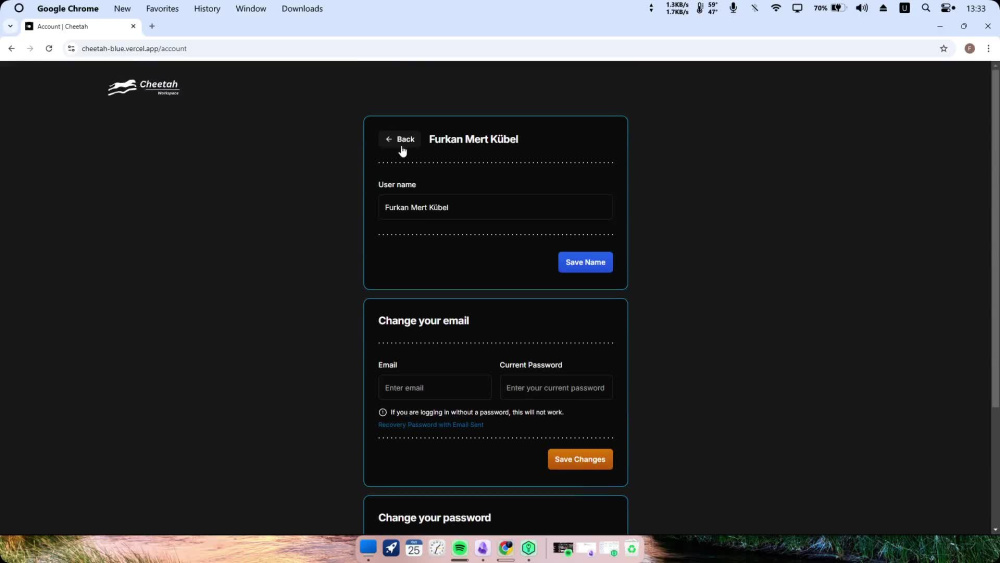Open the tab search dropdown arrow
This screenshot has height=563, width=1000.
click(x=10, y=26)
